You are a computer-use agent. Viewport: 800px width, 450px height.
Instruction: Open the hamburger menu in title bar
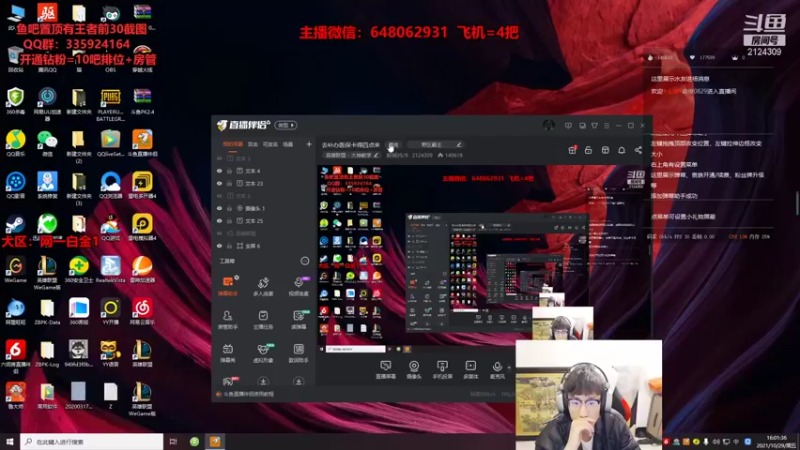[607, 126]
